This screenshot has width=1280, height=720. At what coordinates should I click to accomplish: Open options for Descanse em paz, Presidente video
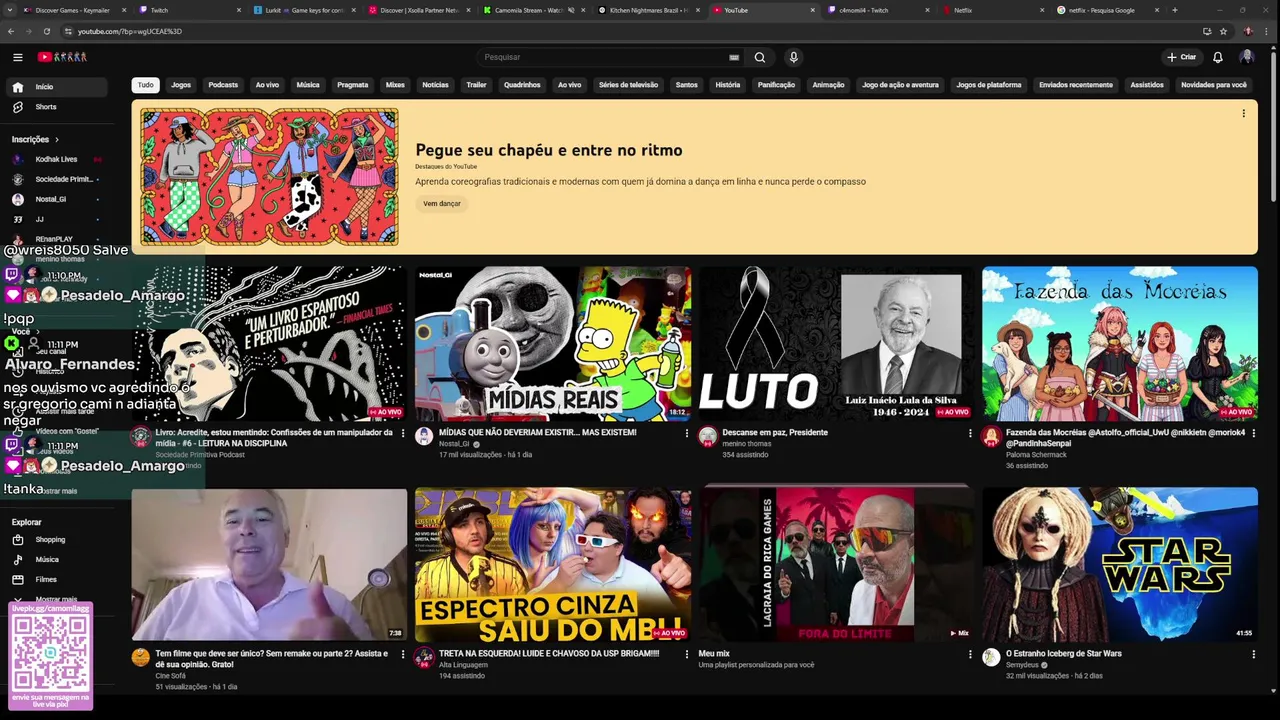coord(970,433)
